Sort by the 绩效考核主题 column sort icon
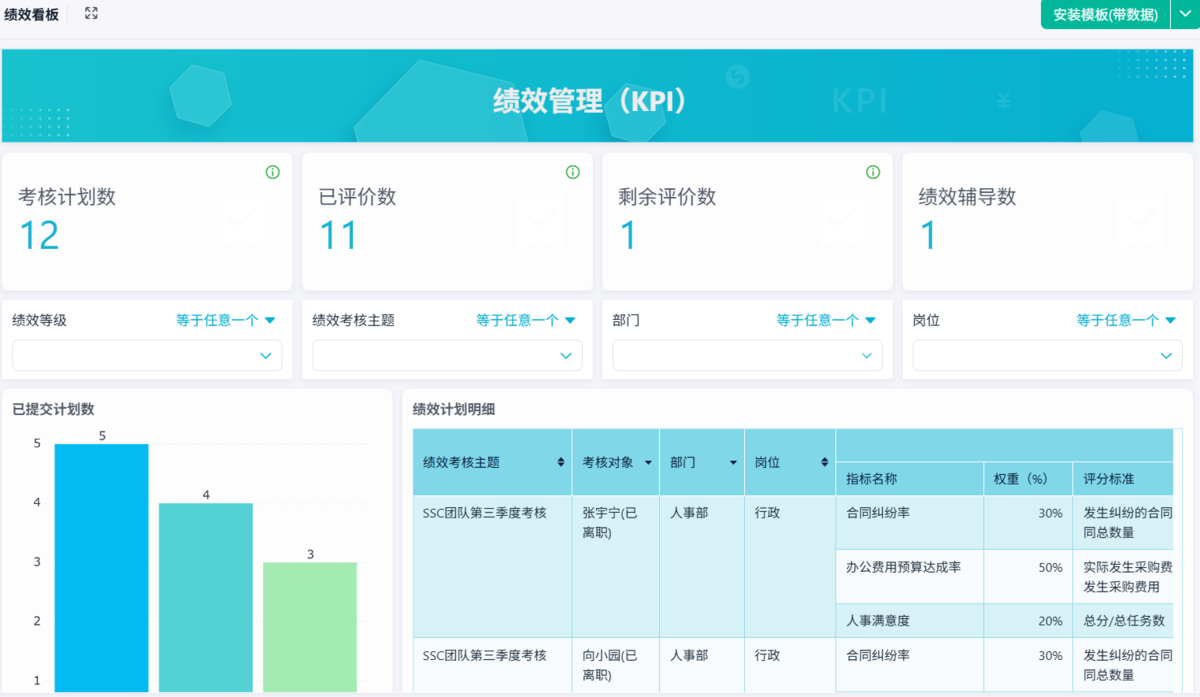Viewport: 1200px width, 697px height. pyautogui.click(x=561, y=462)
